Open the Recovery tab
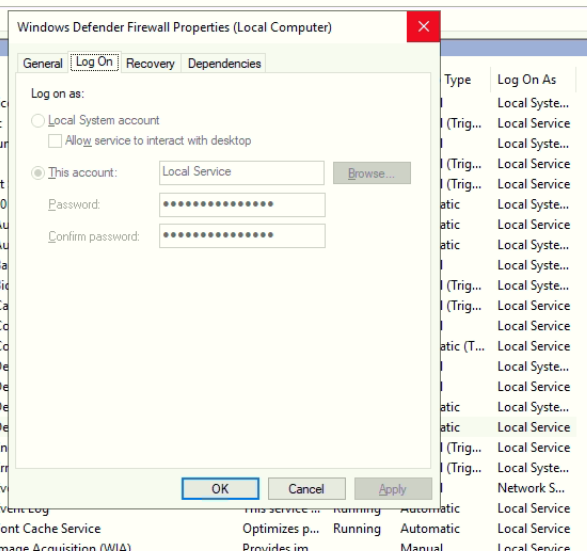The image size is (587, 551). click(x=150, y=63)
